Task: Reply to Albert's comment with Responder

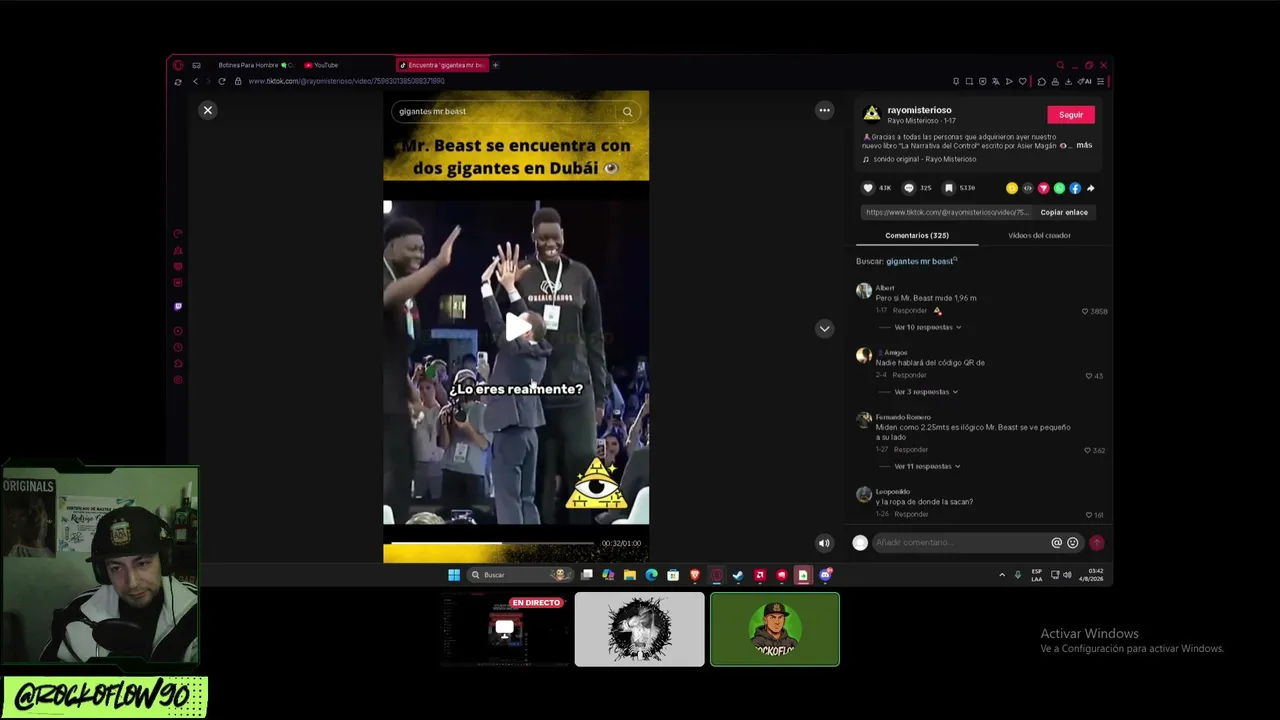Action: pyautogui.click(x=910, y=311)
